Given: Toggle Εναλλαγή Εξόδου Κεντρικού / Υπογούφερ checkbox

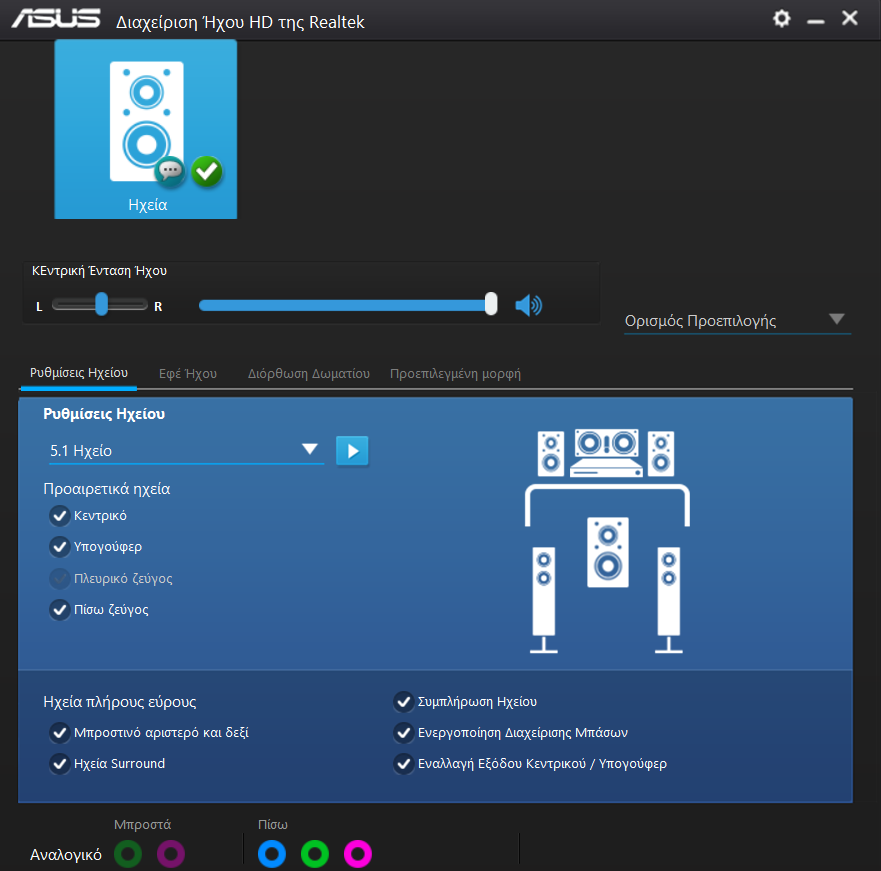Looking at the screenshot, I should point(403,764).
